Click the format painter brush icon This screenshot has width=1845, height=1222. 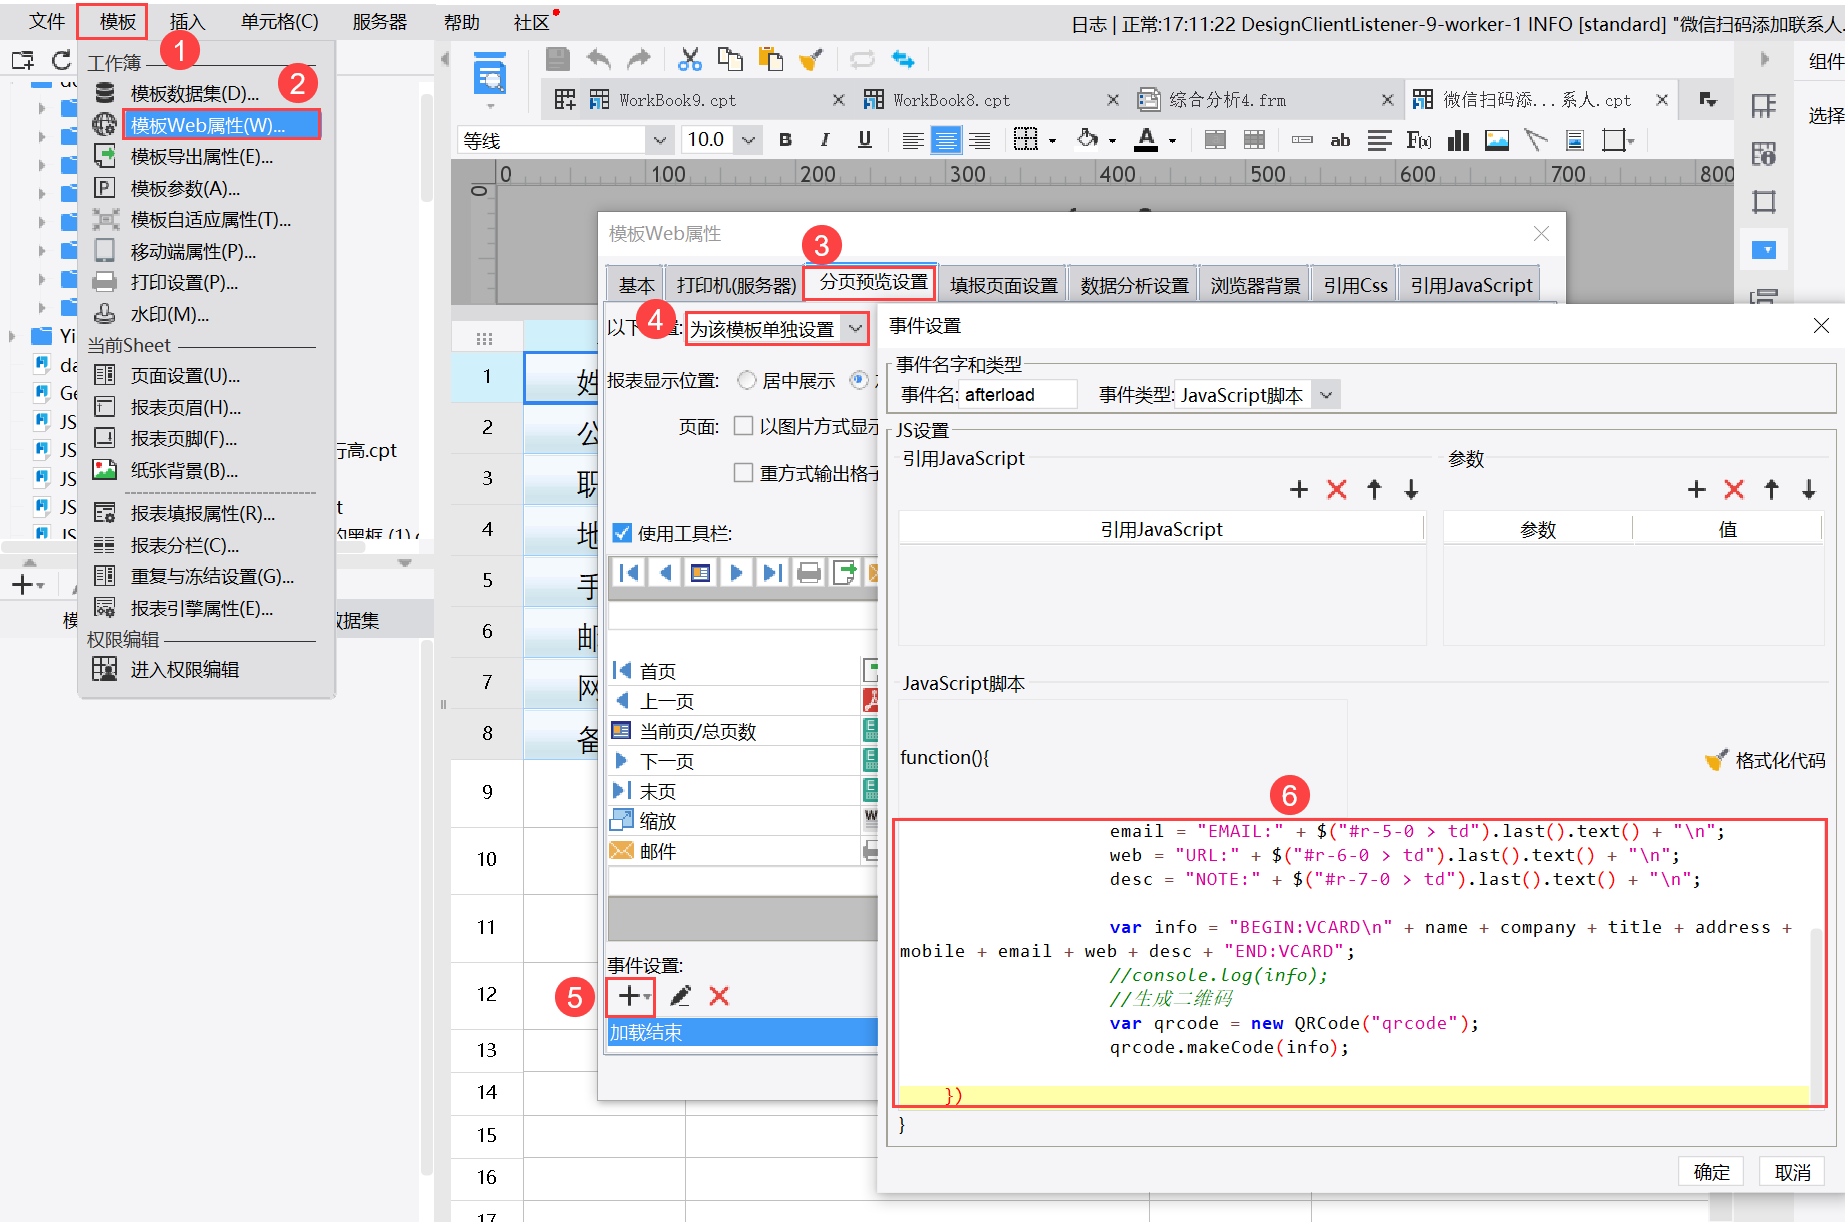[811, 60]
